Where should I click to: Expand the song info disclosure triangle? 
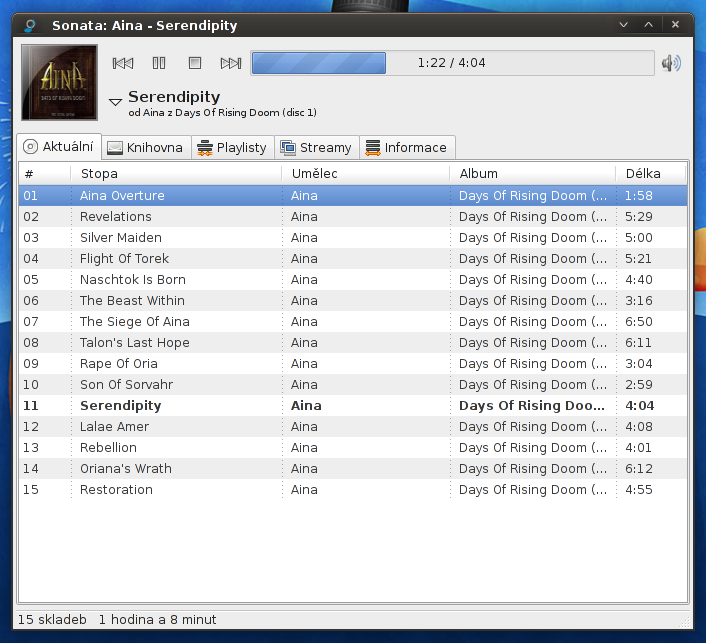click(115, 102)
